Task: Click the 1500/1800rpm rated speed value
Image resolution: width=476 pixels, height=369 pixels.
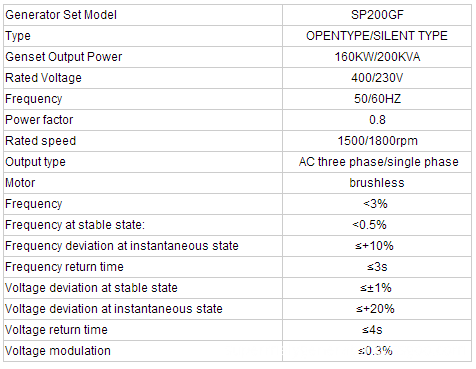Action: (377, 141)
